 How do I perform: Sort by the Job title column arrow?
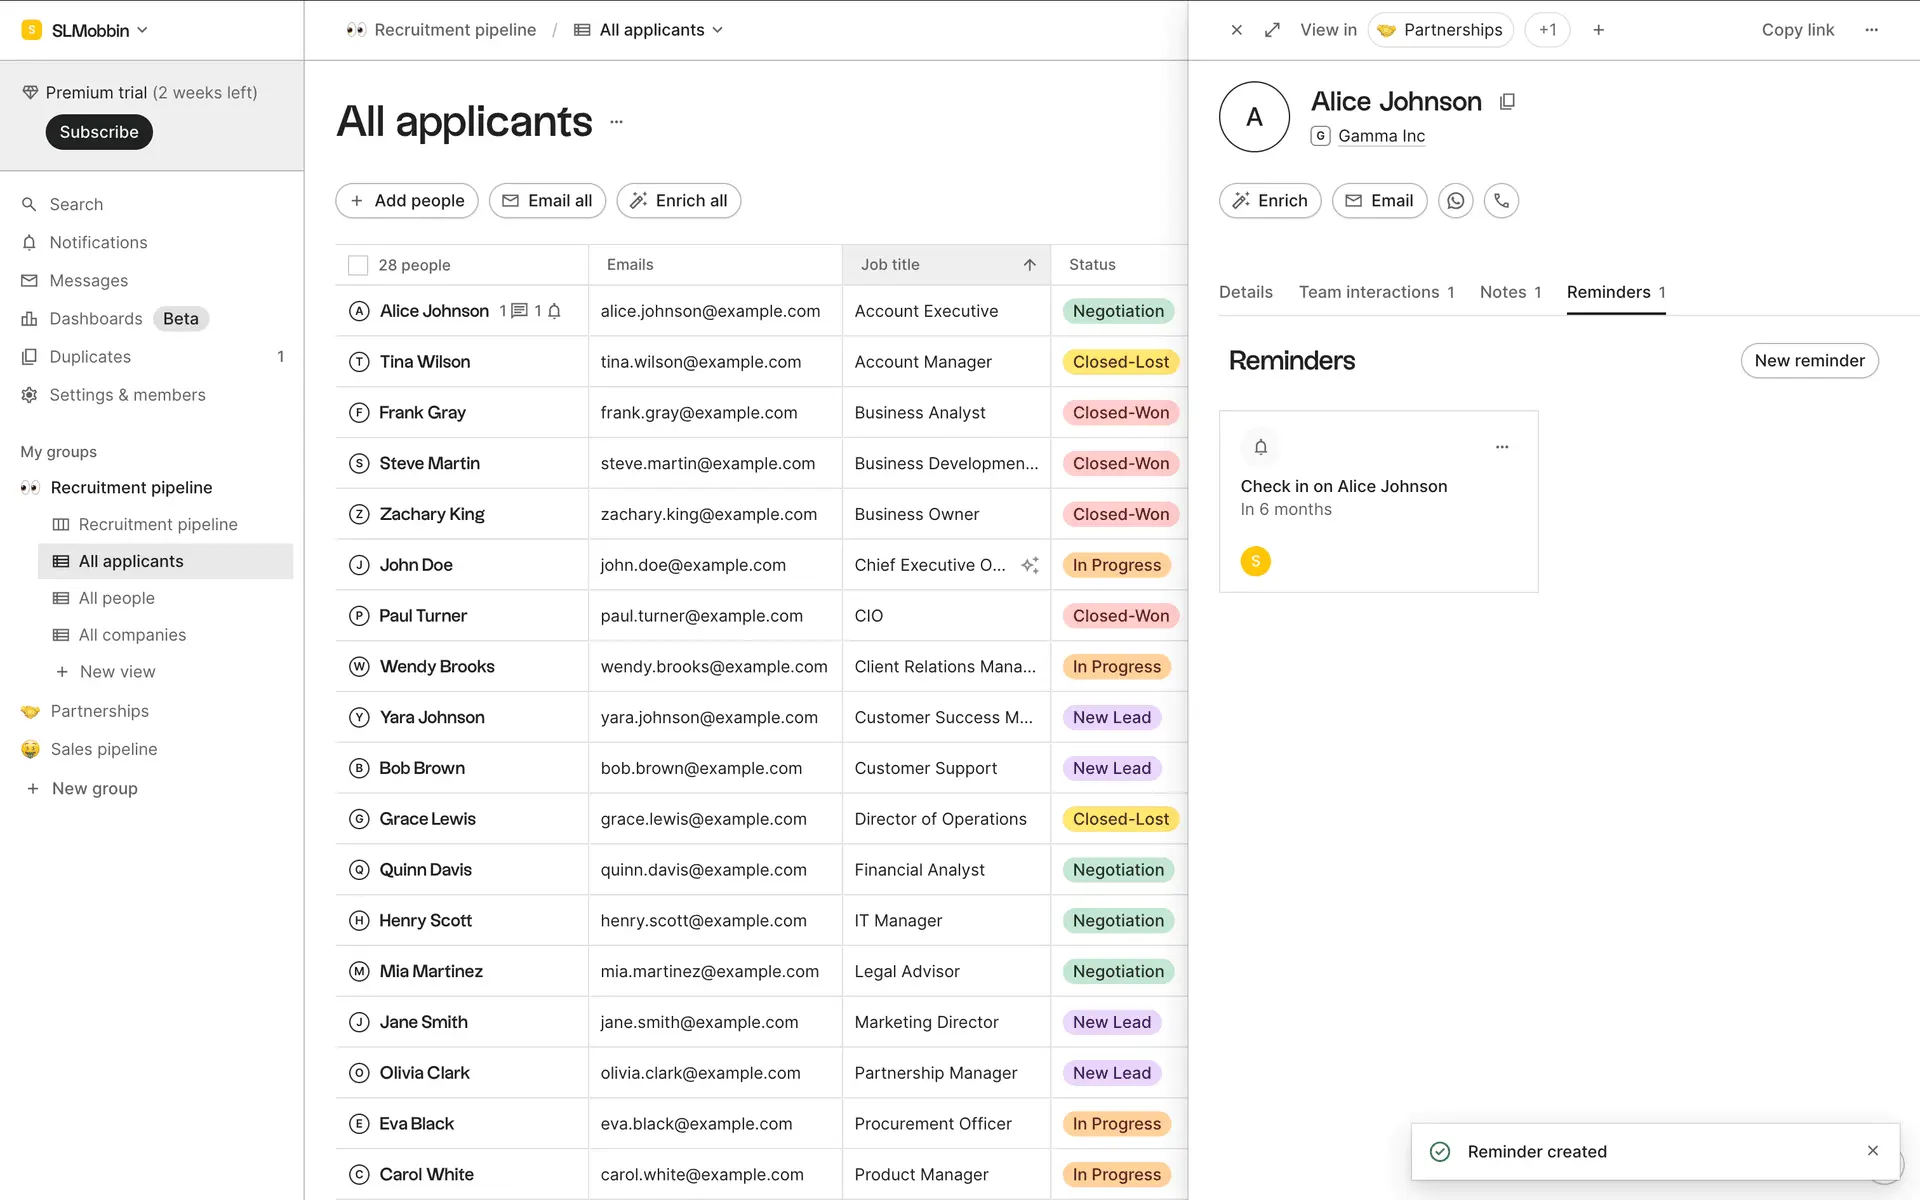coord(1029,265)
